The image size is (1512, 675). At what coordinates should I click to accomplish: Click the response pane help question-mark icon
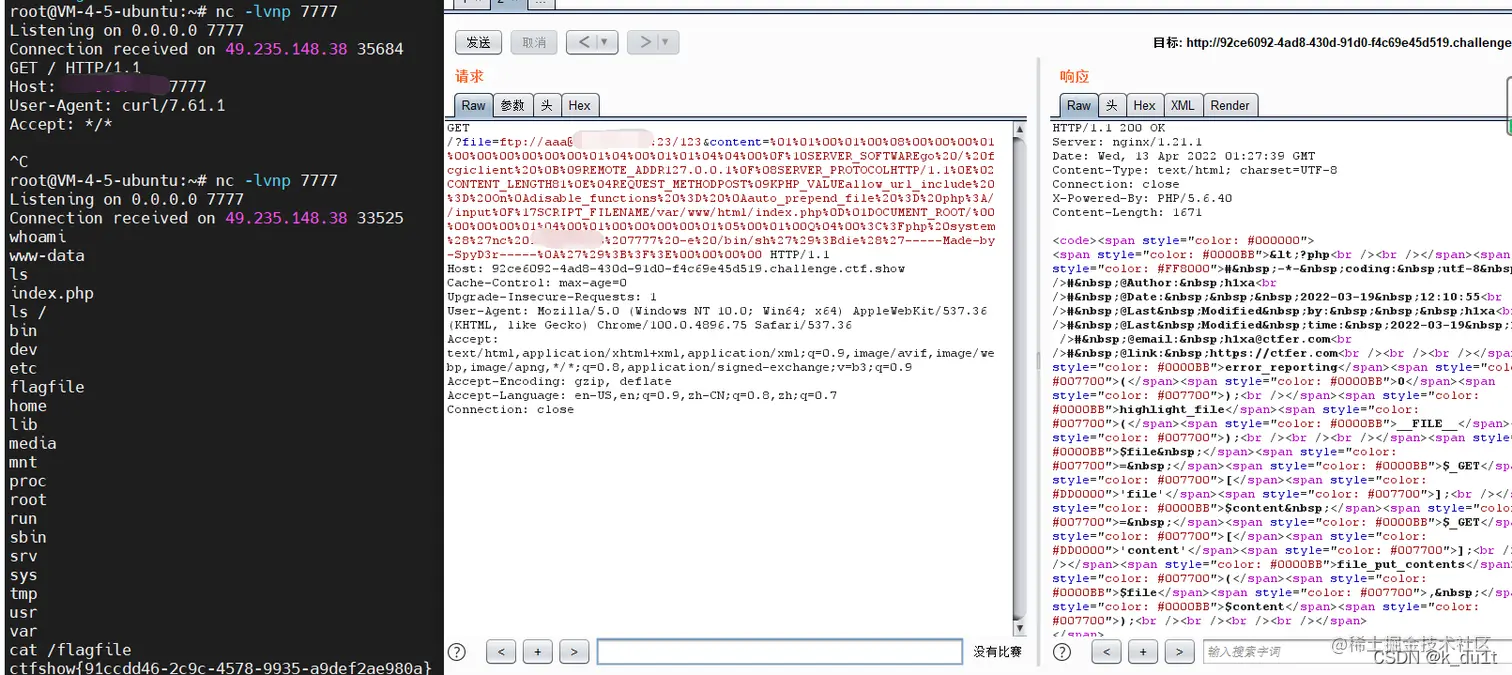point(1063,652)
